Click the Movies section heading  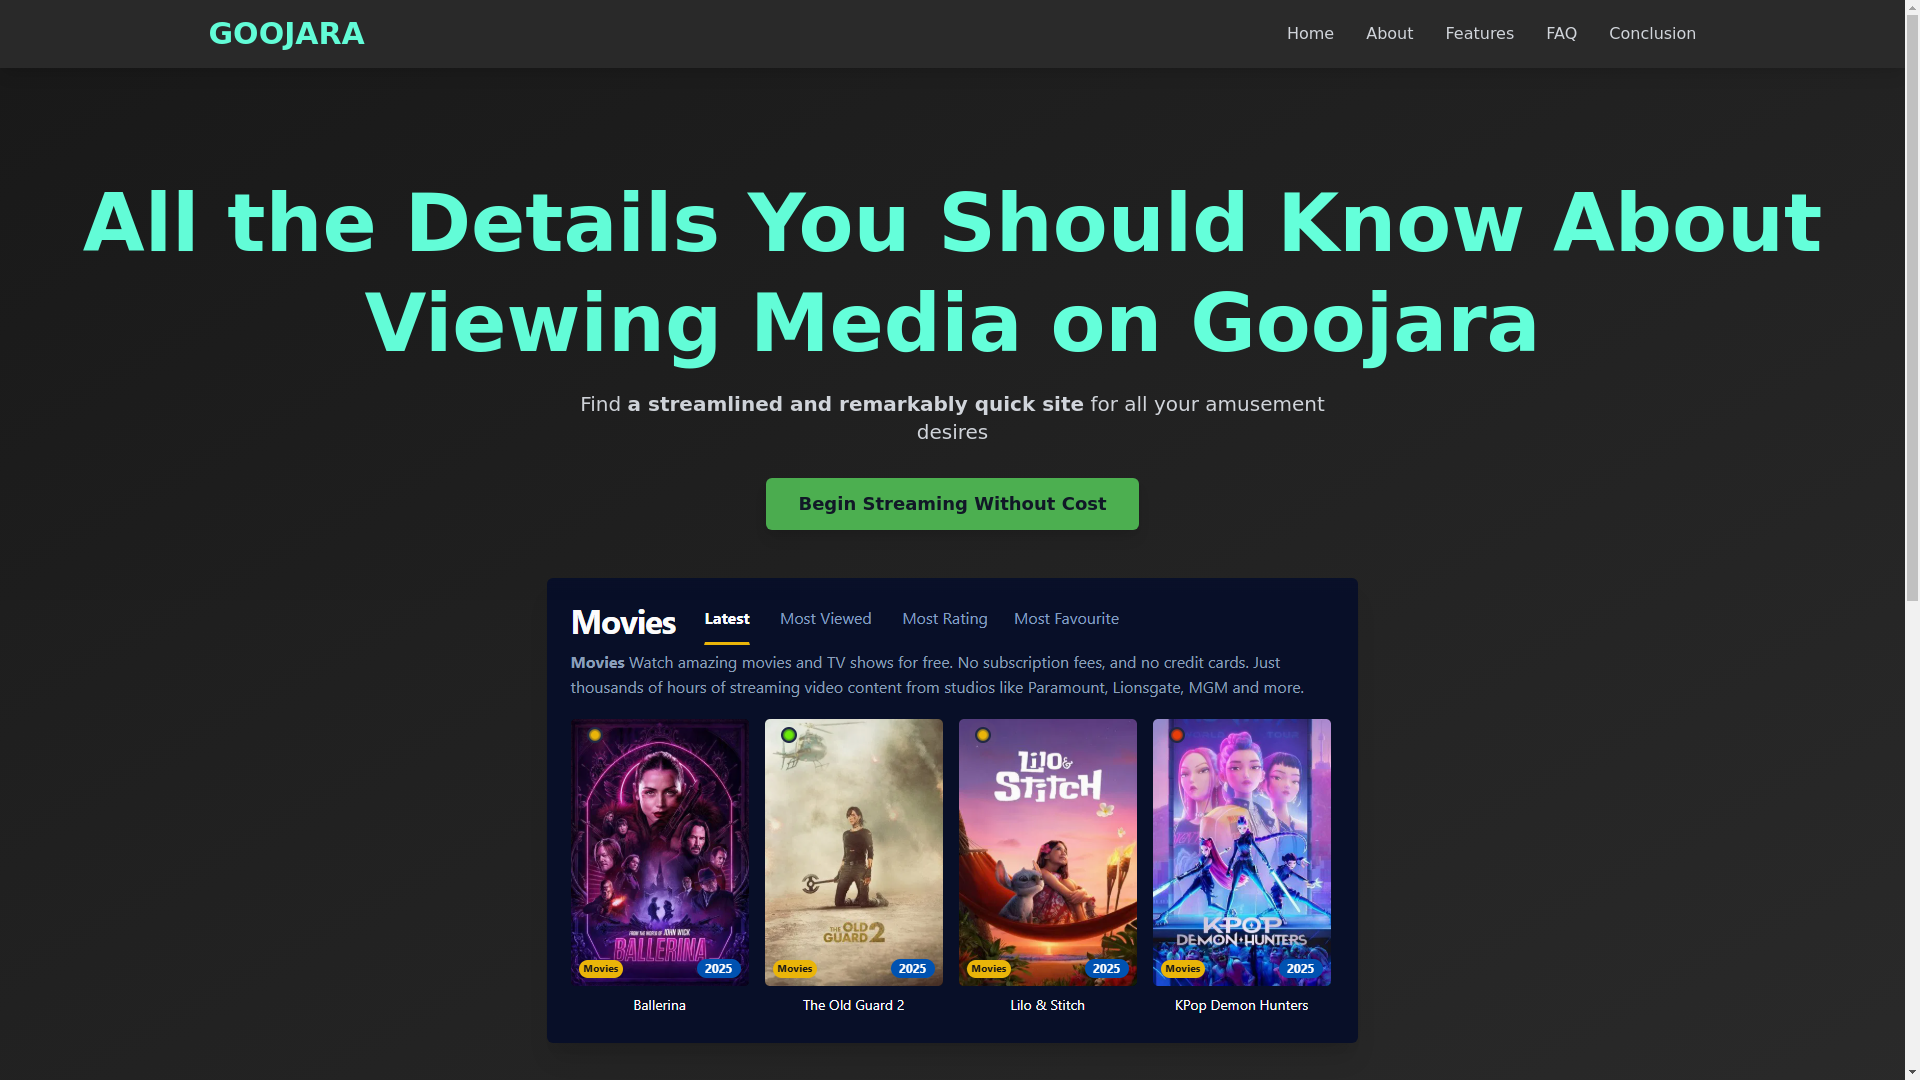tap(623, 622)
